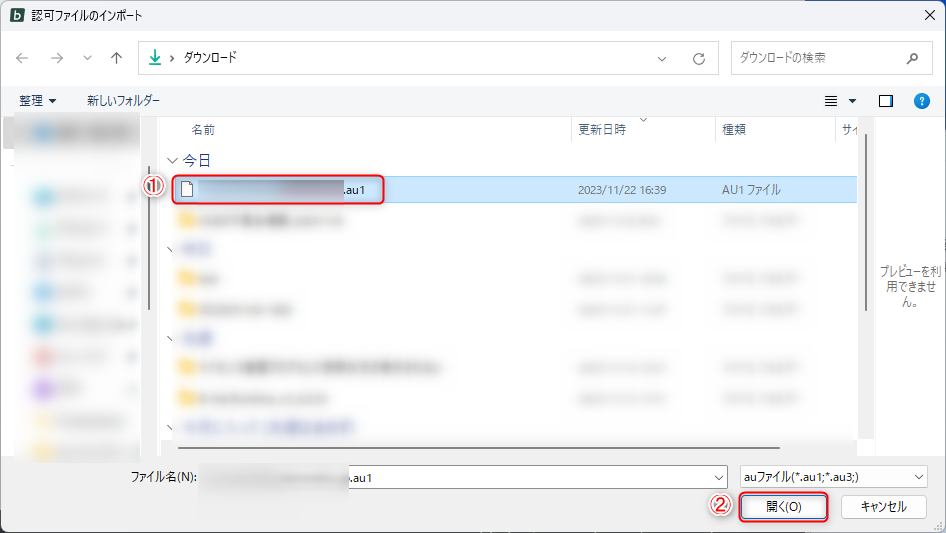
Task: Expand the address bar history dropdown
Action: 662,58
